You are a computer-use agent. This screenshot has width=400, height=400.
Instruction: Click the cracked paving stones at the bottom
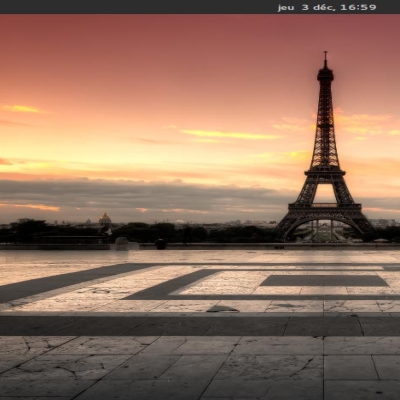click(x=200, y=367)
